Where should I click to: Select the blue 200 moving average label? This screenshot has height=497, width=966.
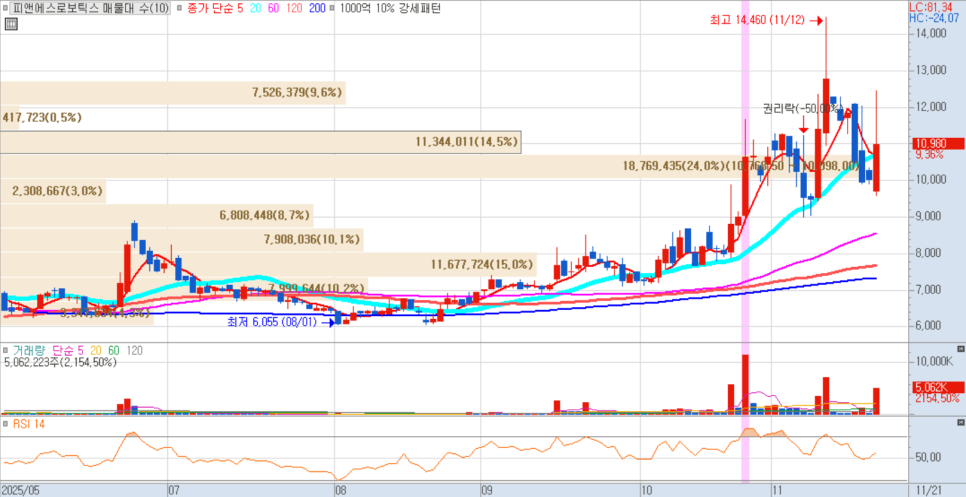click(317, 9)
